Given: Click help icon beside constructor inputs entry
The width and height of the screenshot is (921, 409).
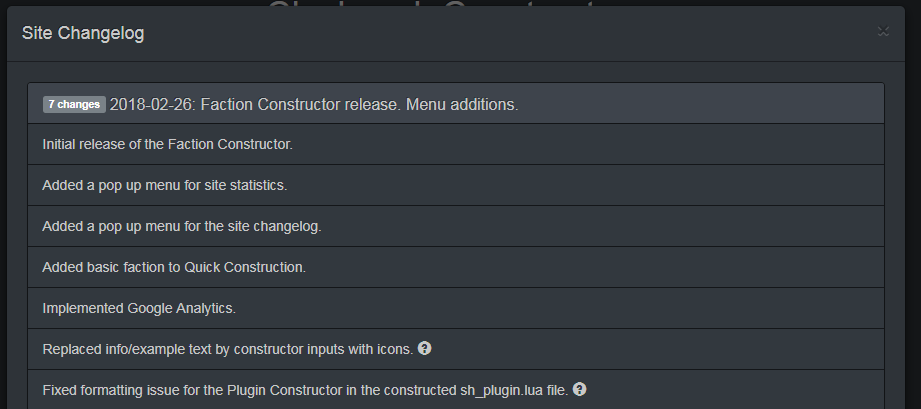Looking at the screenshot, I should click(425, 348).
